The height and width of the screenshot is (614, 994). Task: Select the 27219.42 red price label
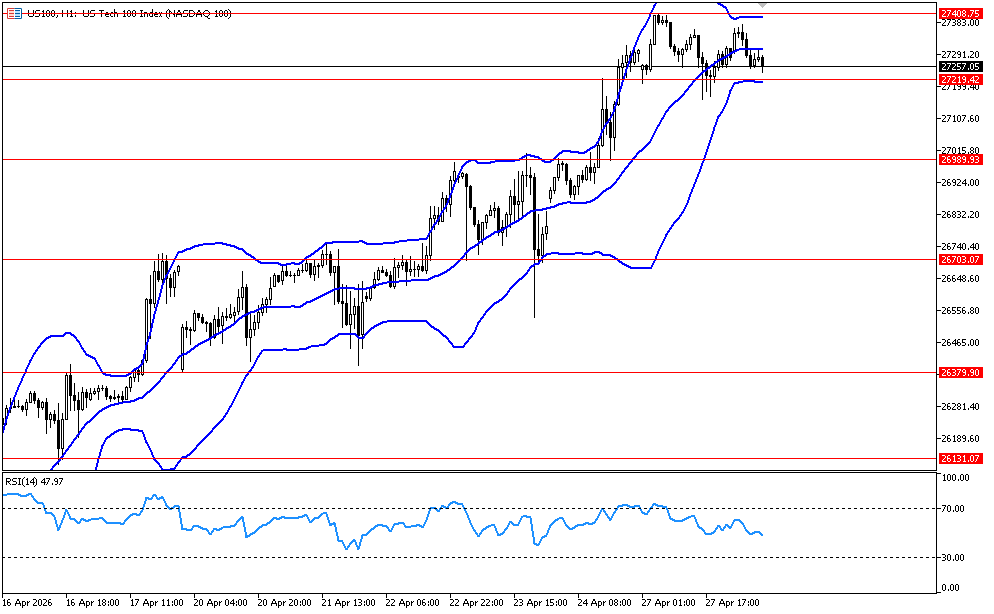(960, 79)
